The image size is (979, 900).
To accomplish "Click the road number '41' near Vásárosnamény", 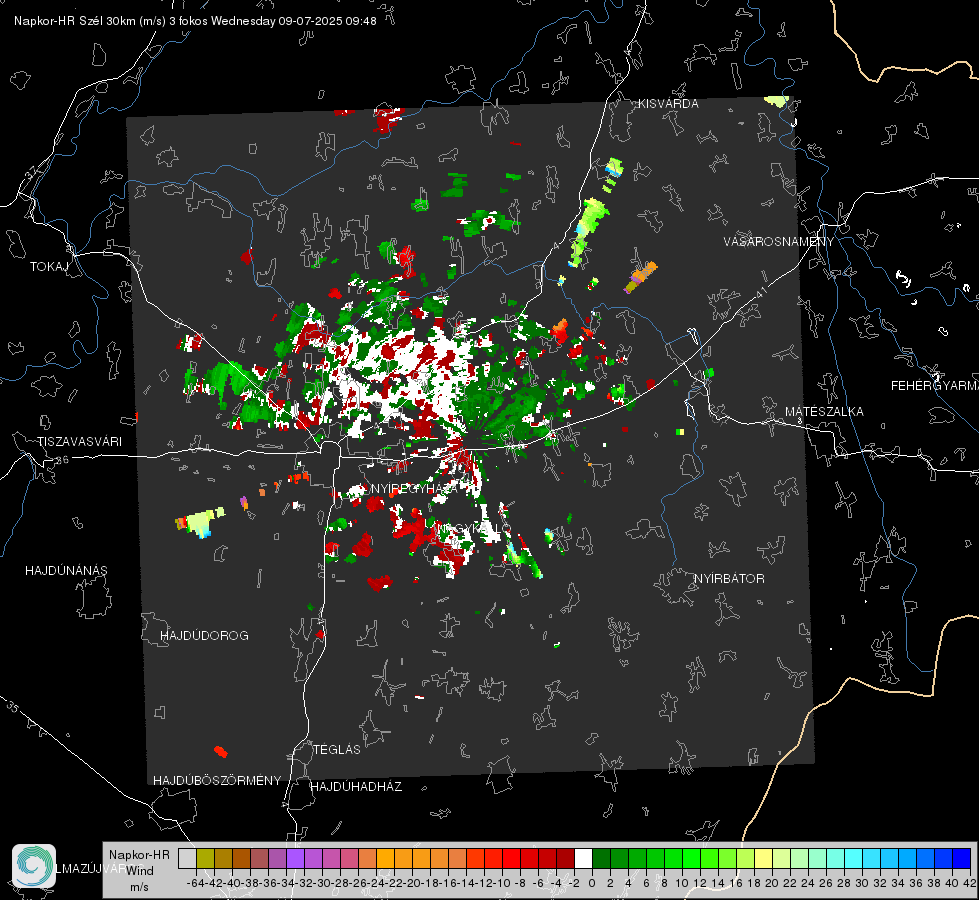I will 761,292.
